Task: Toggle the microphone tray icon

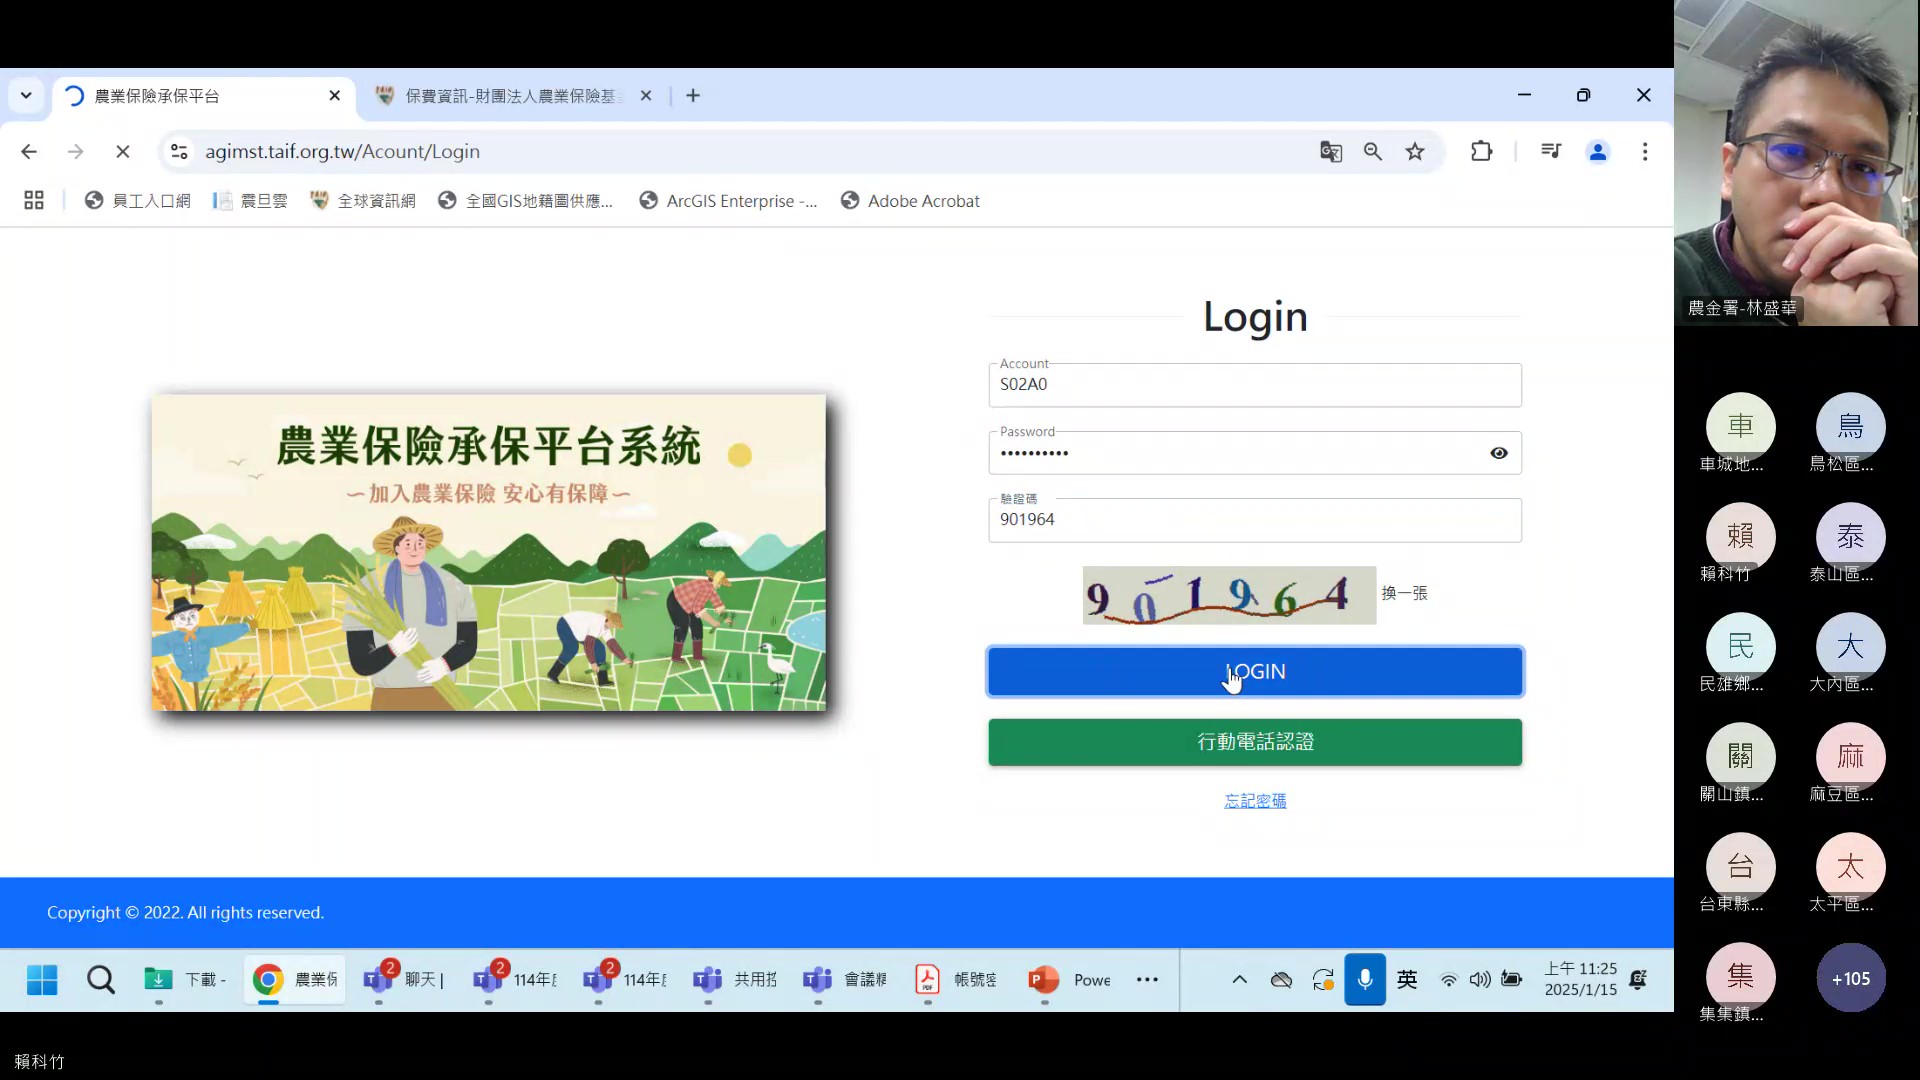Action: (1365, 980)
